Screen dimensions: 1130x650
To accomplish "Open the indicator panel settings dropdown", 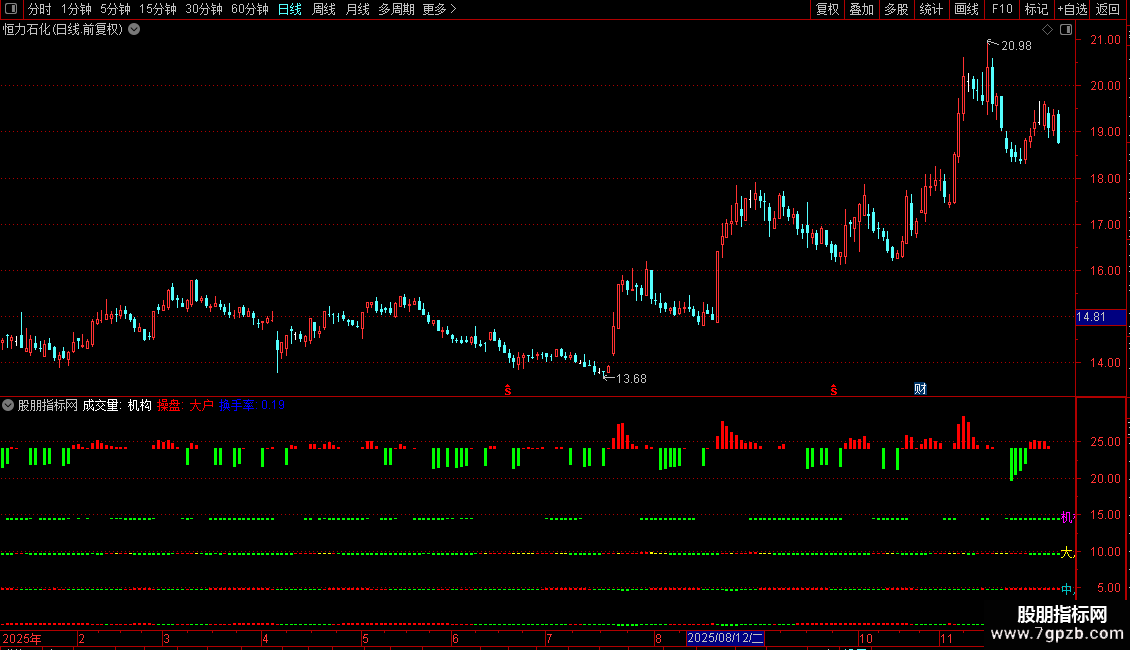I will tap(8, 405).
